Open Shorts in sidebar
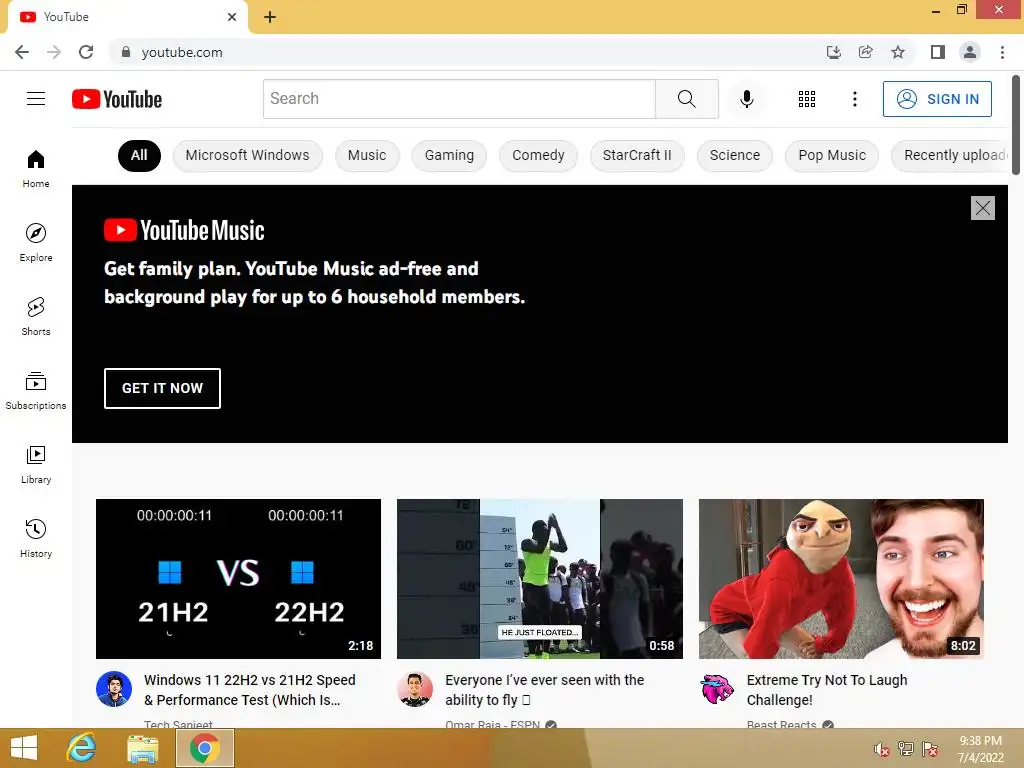 click(36, 316)
